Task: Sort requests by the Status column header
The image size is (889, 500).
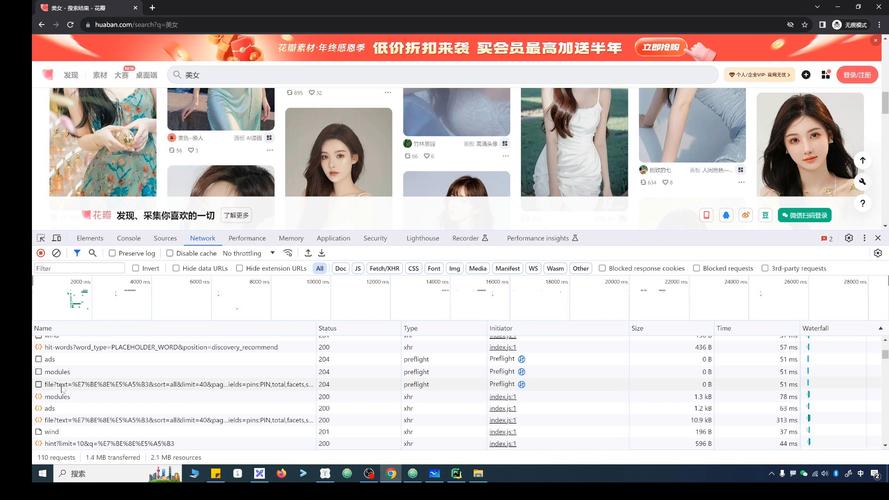Action: coord(328,328)
